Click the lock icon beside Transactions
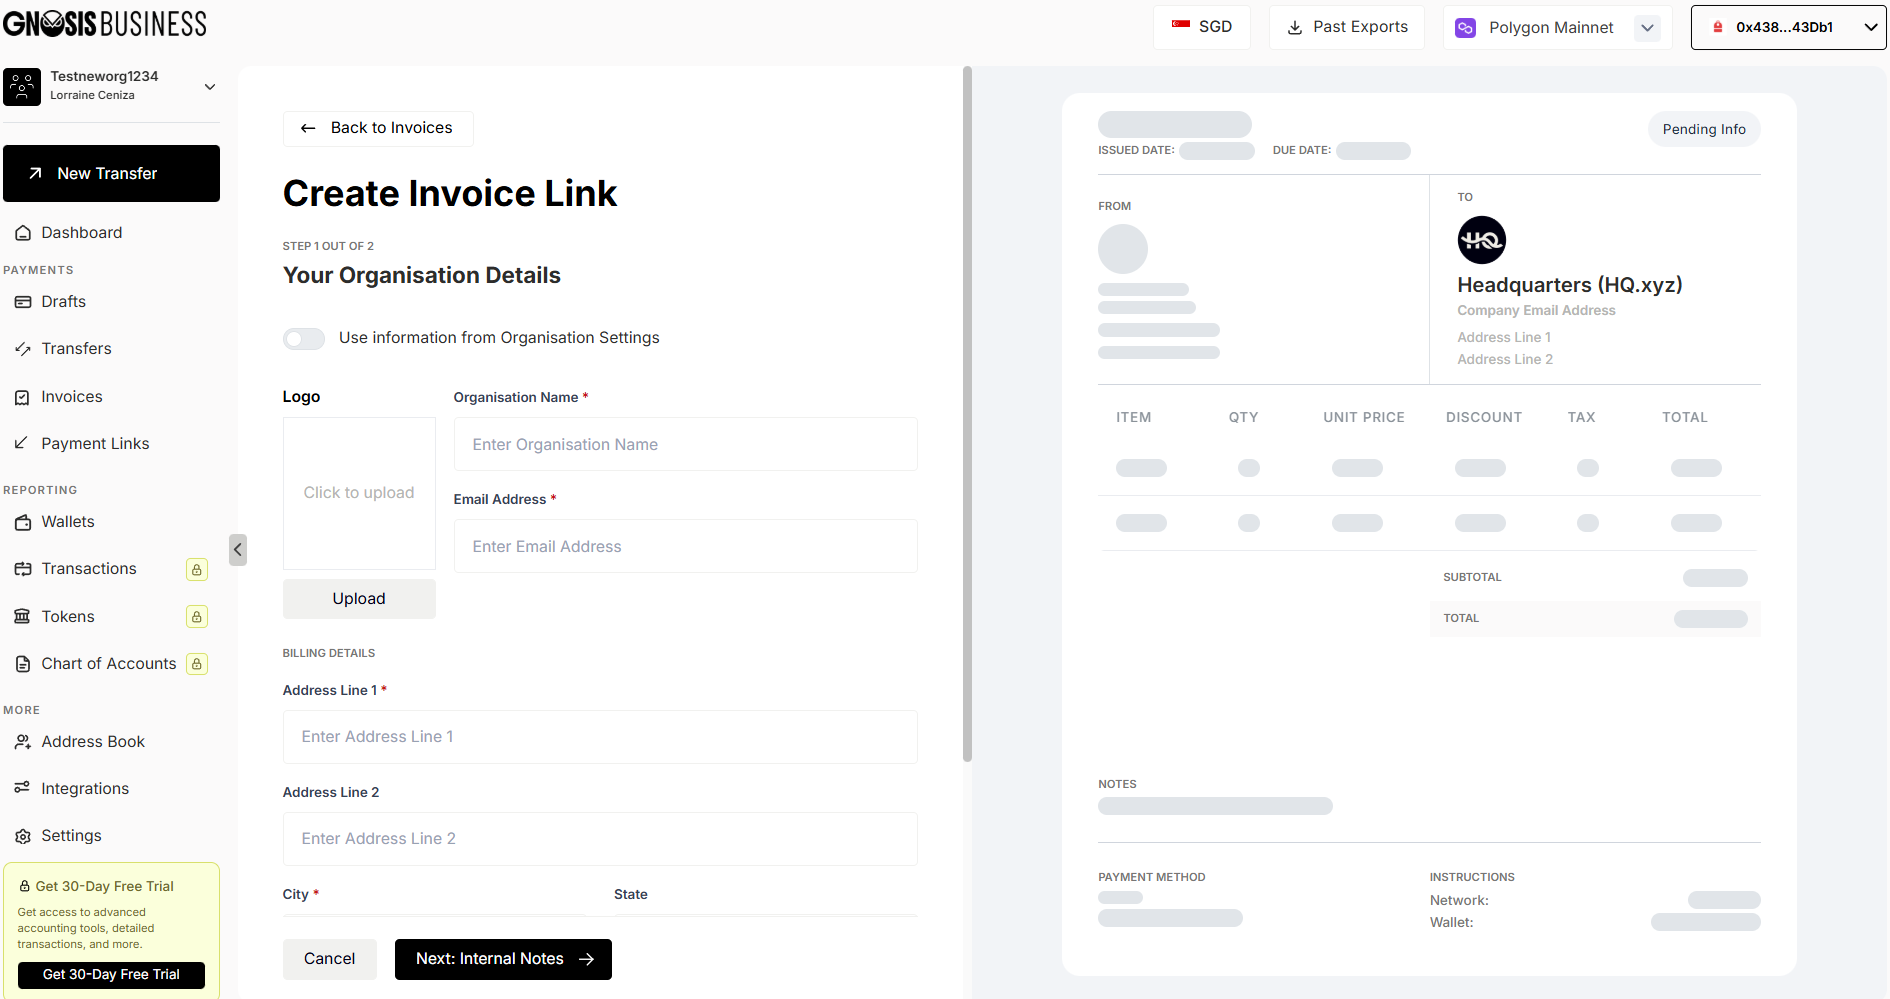 (x=197, y=570)
